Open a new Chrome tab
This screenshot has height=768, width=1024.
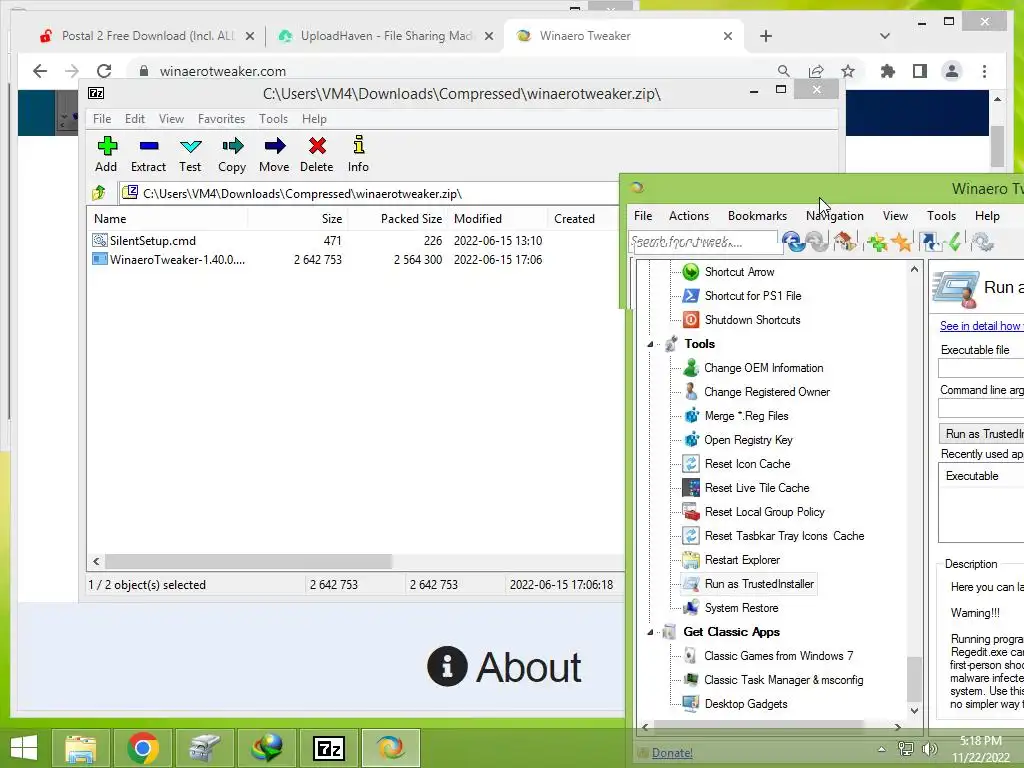[766, 36]
